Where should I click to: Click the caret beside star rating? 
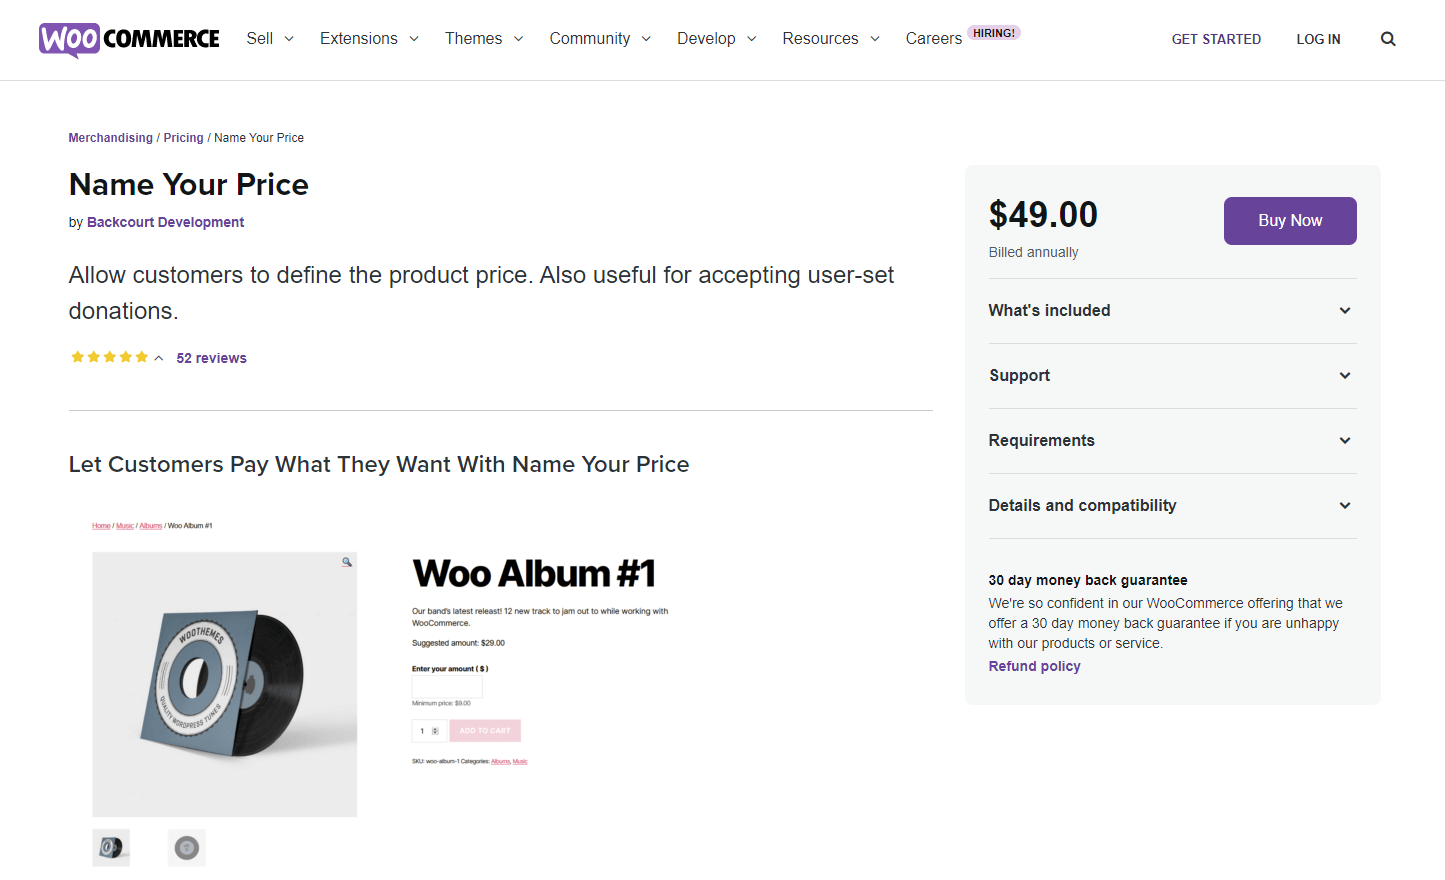click(x=159, y=358)
